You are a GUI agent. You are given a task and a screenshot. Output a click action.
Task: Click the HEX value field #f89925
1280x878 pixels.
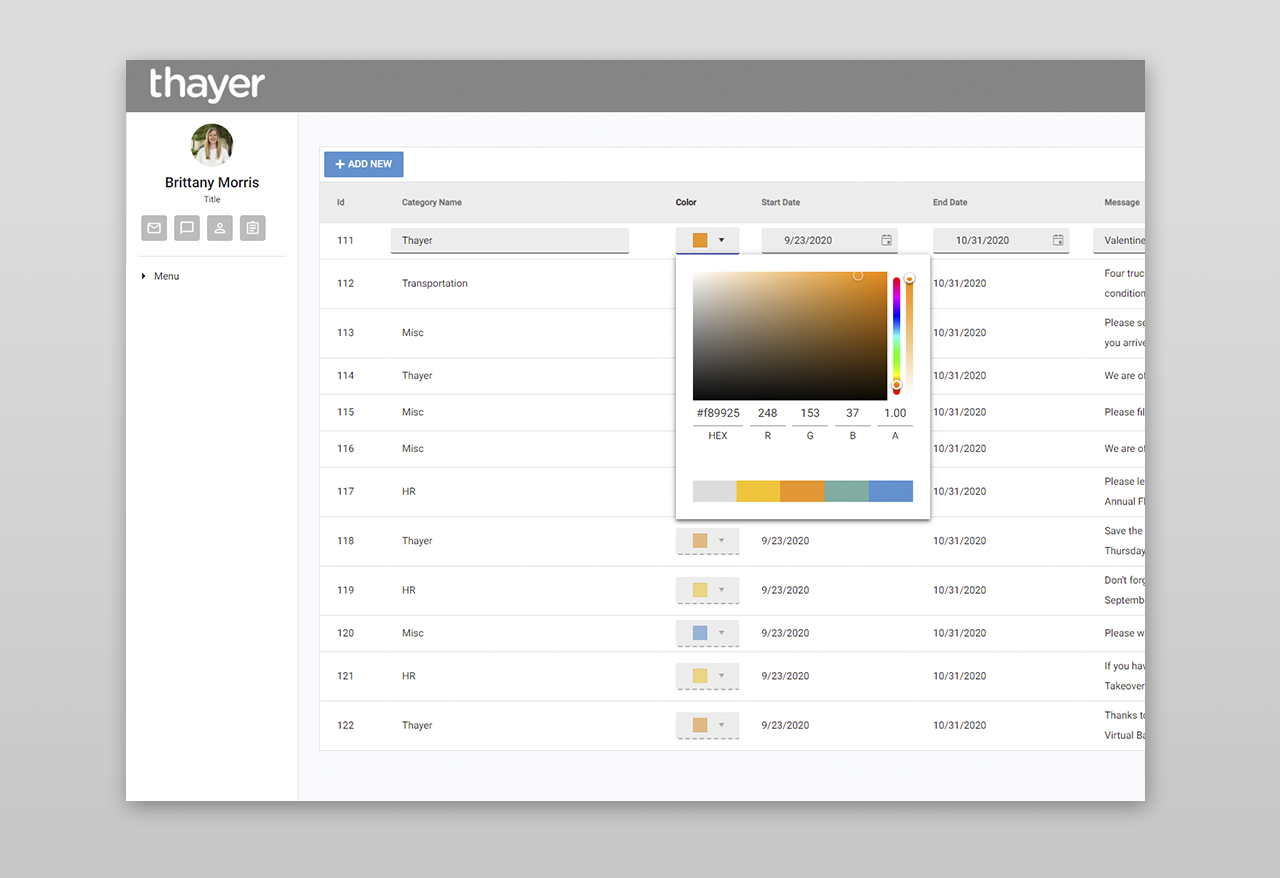click(x=718, y=413)
